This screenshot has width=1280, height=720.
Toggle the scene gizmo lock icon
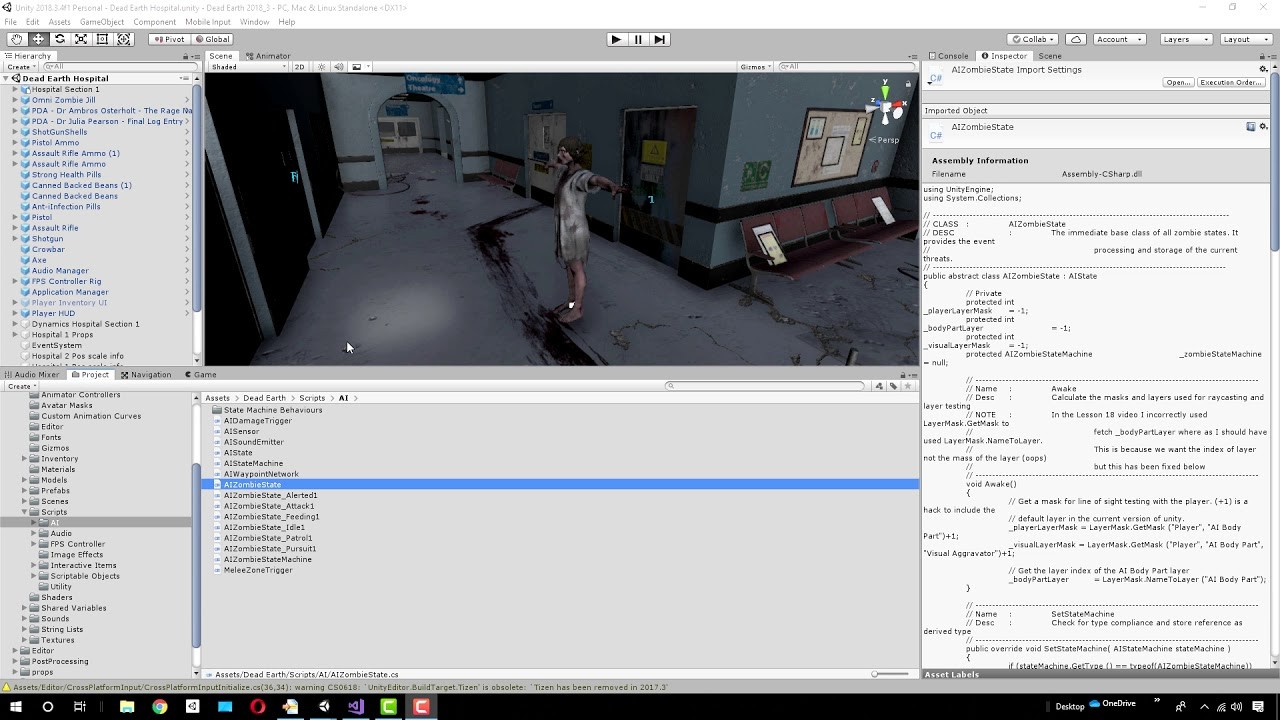pyautogui.click(x=908, y=84)
